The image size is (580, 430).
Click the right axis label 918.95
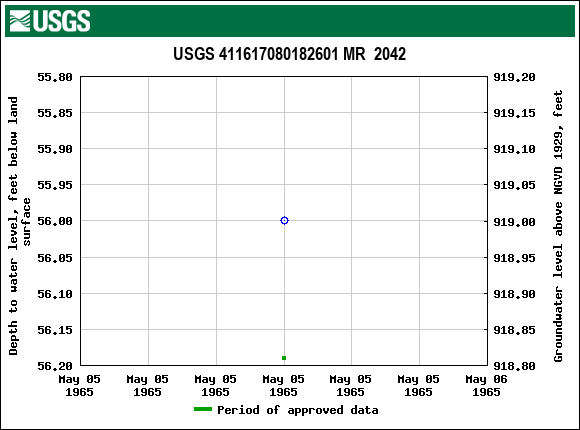[x=514, y=258]
